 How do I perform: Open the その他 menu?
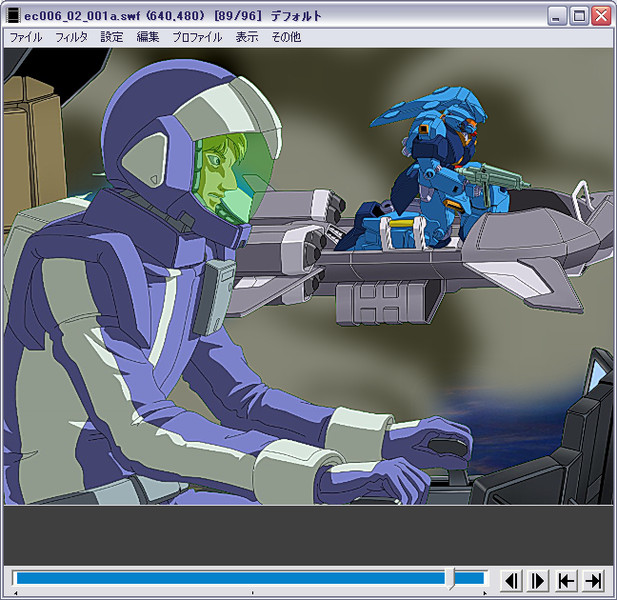click(x=284, y=37)
